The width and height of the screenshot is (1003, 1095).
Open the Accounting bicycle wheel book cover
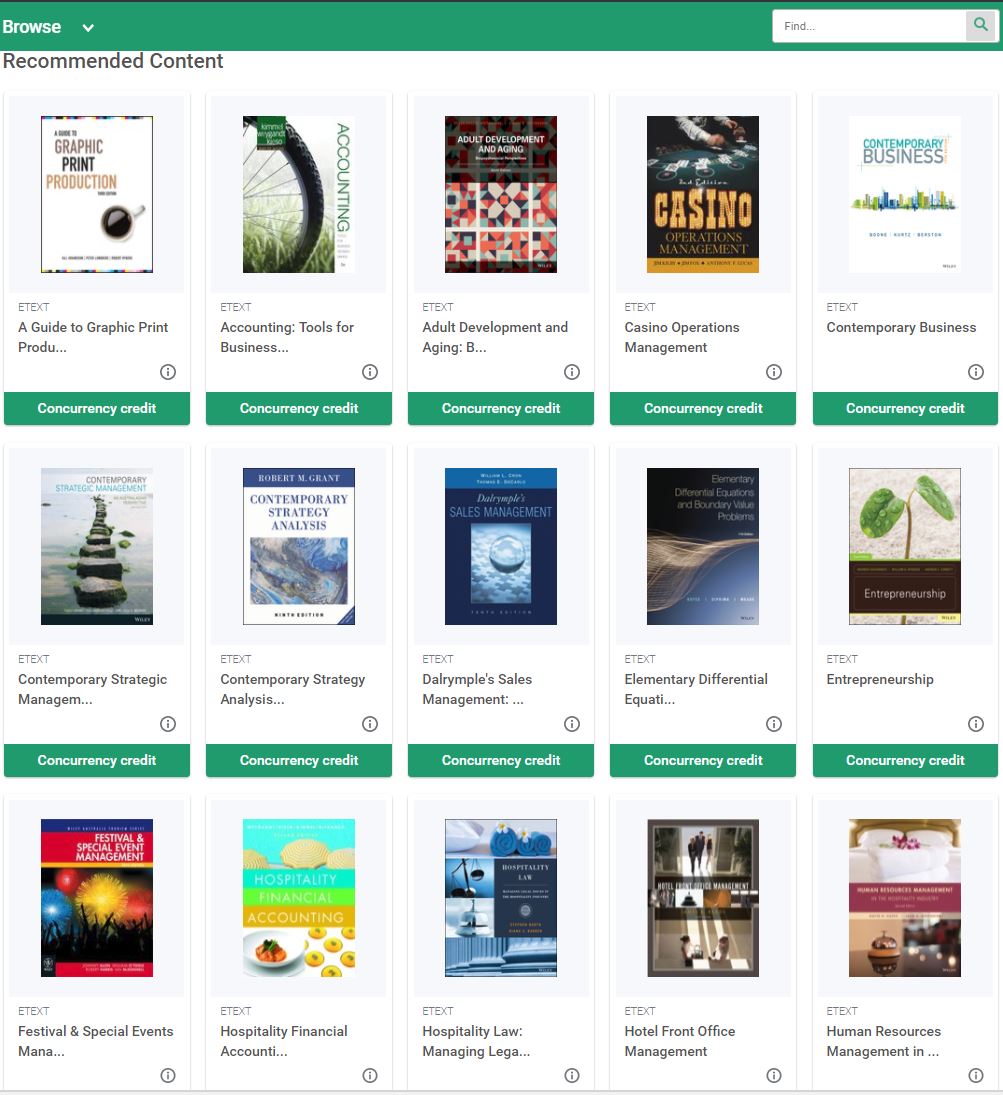tap(298, 194)
